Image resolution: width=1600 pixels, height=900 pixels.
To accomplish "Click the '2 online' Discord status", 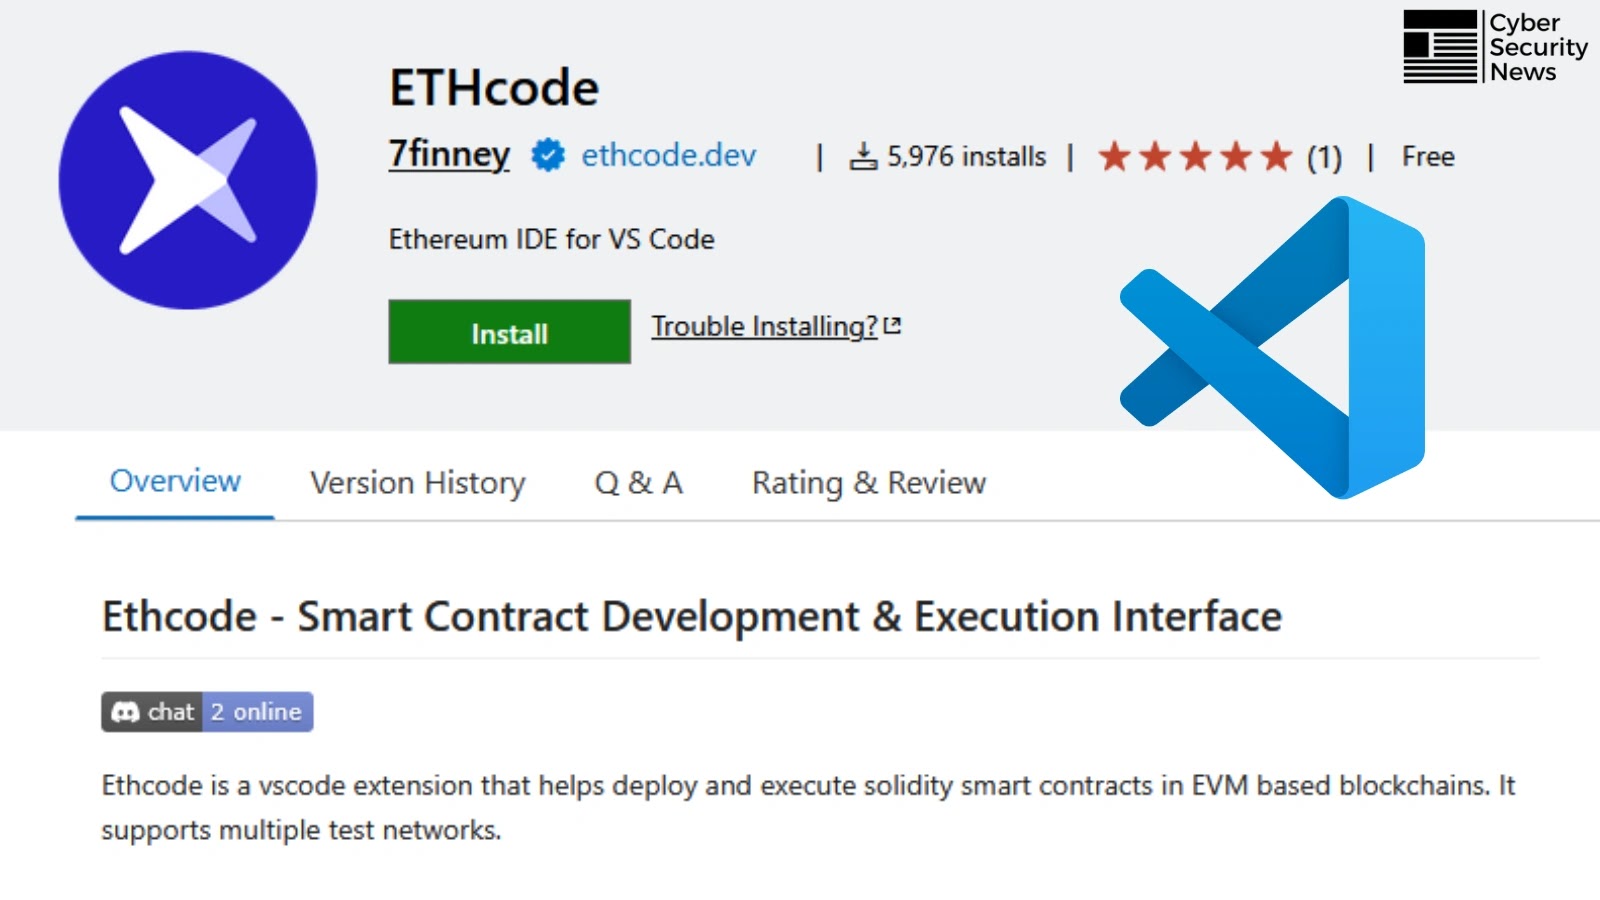I will (x=254, y=712).
